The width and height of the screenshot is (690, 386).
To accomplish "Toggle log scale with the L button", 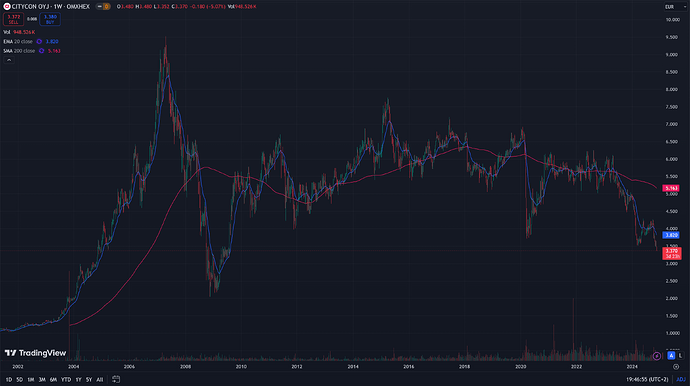I will click(x=680, y=355).
